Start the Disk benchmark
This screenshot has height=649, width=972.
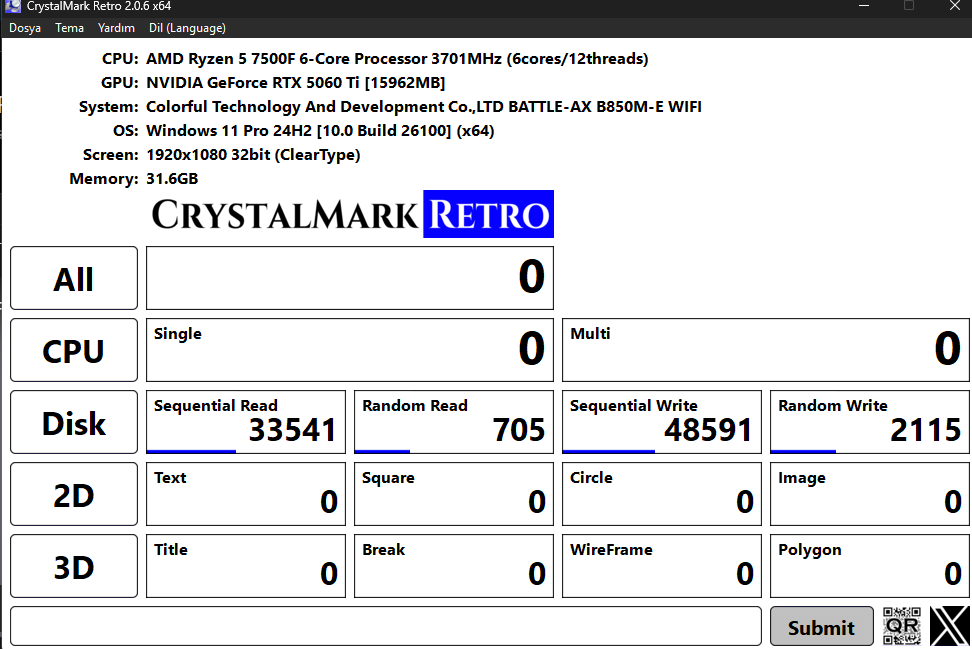[x=74, y=422]
